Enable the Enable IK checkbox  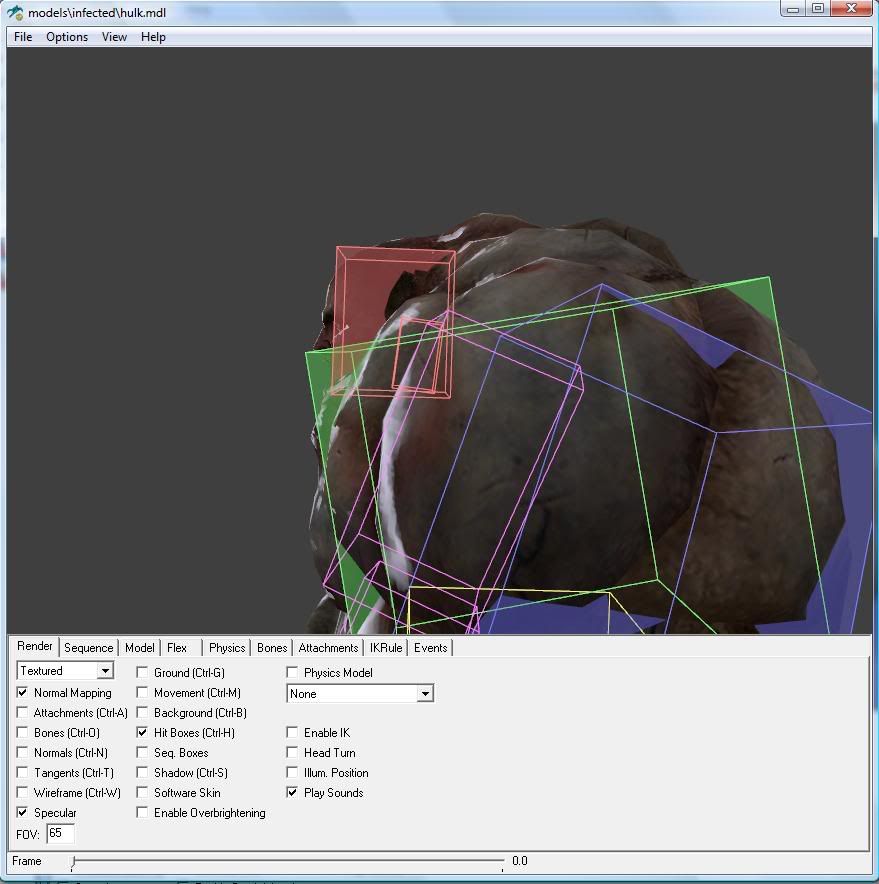point(292,732)
